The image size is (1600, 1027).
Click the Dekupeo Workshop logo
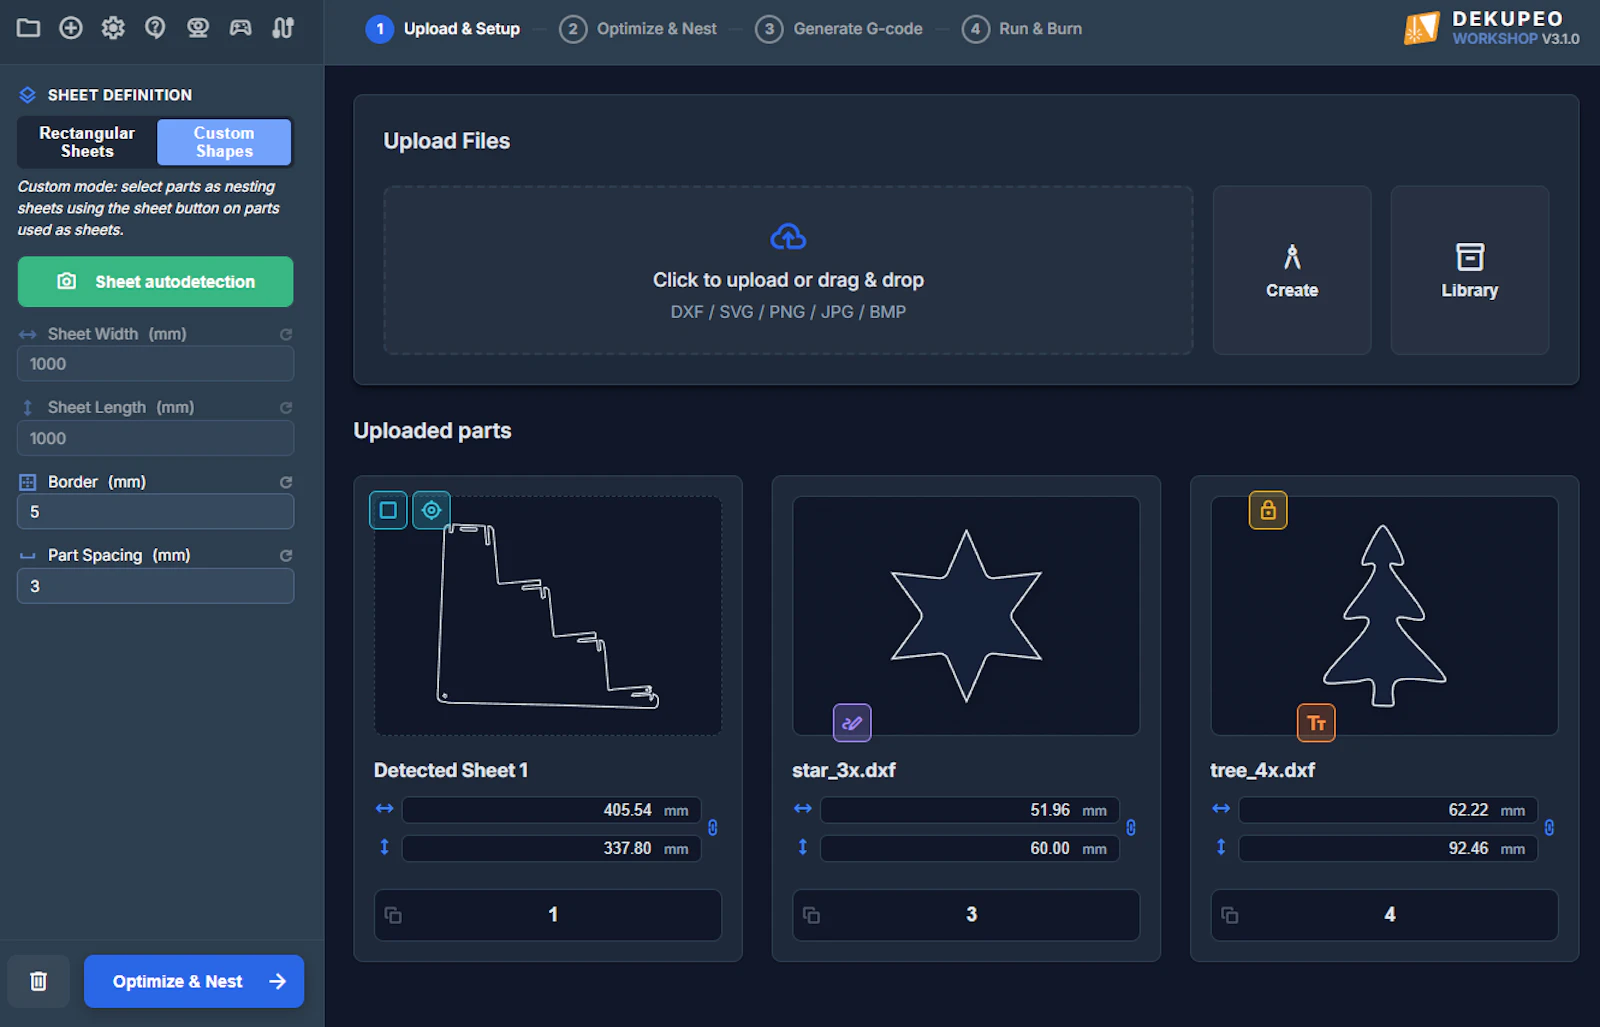(x=1490, y=28)
